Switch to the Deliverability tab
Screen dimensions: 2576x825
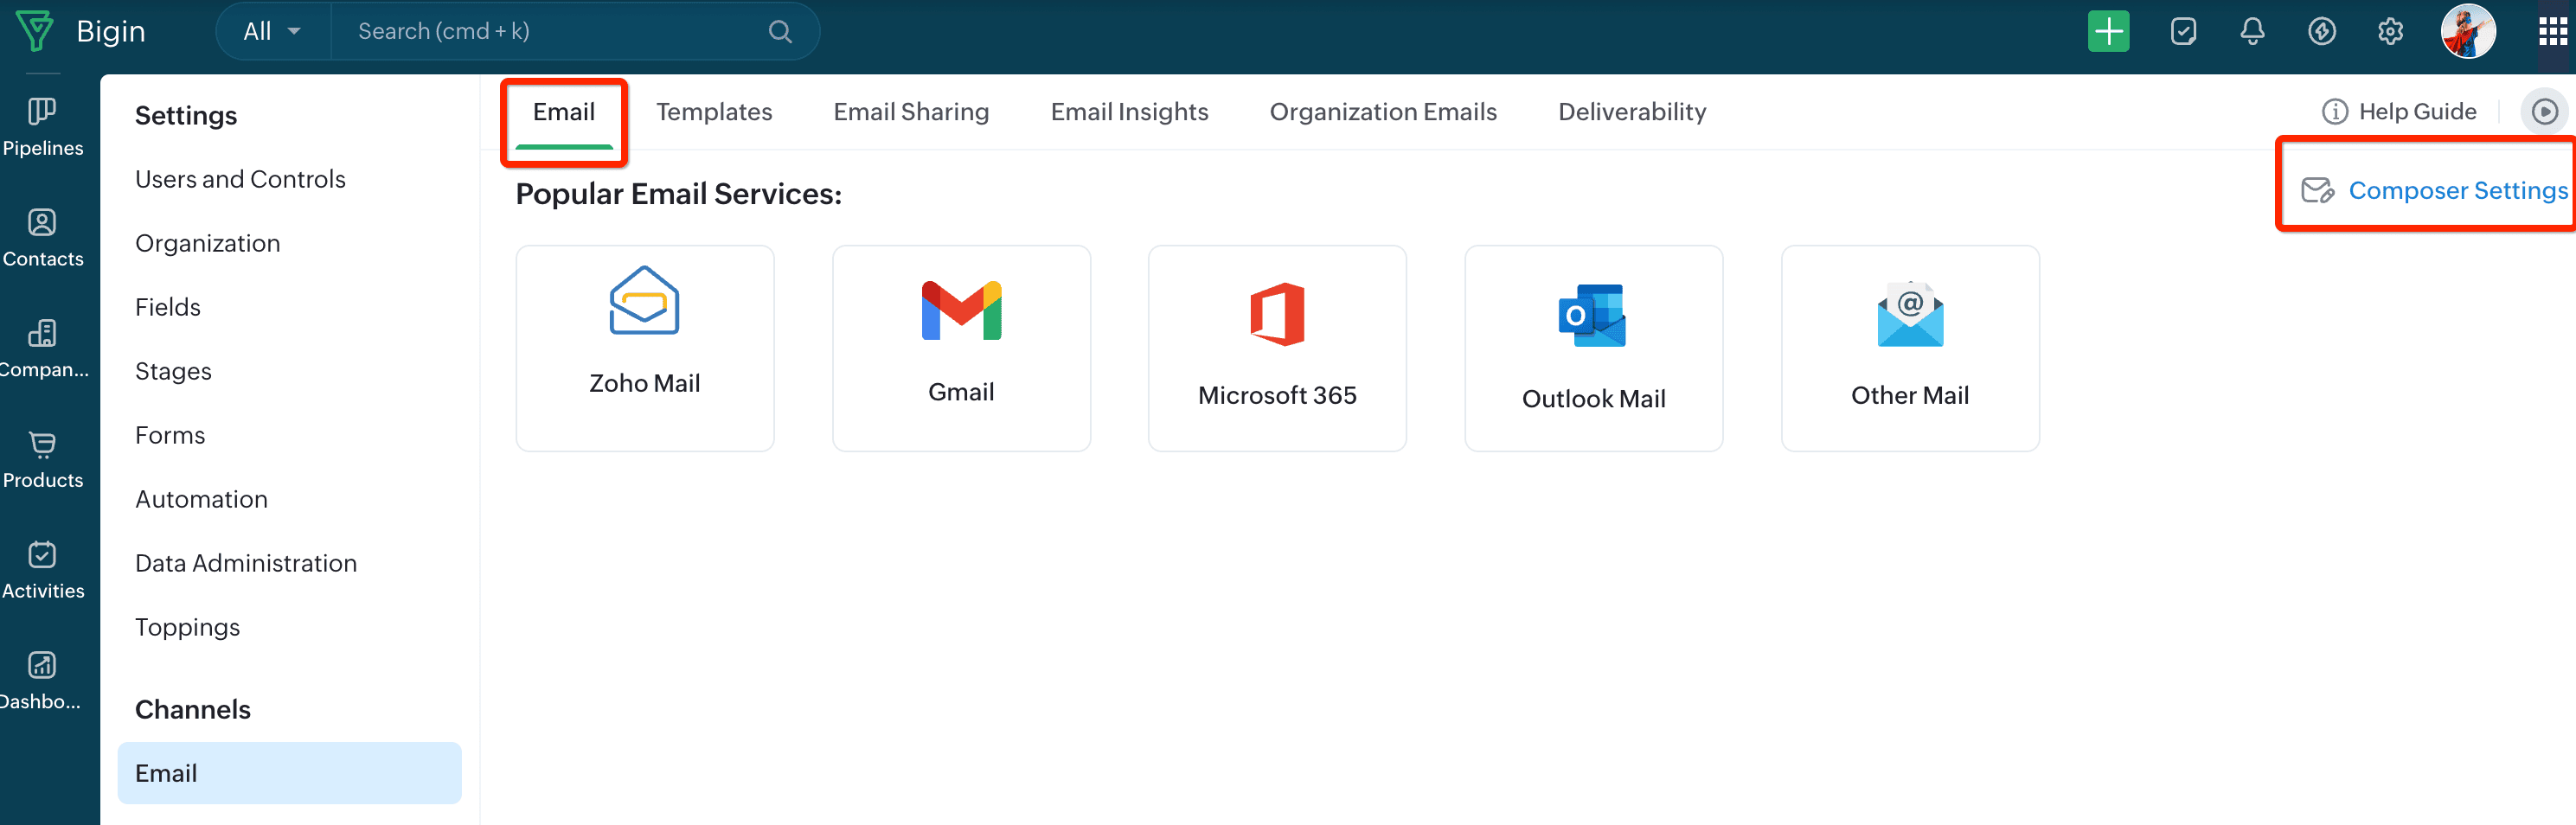point(1632,112)
